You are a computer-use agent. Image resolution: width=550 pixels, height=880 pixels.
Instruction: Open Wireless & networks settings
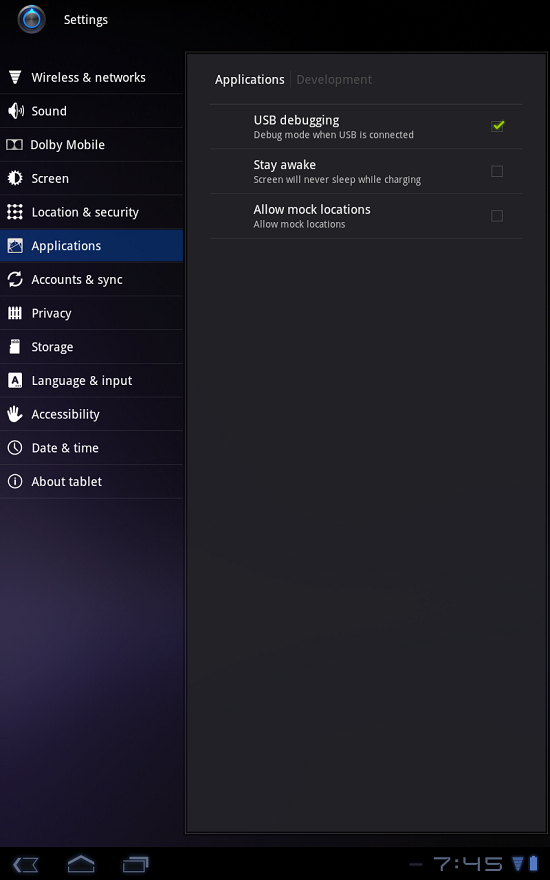[91, 77]
